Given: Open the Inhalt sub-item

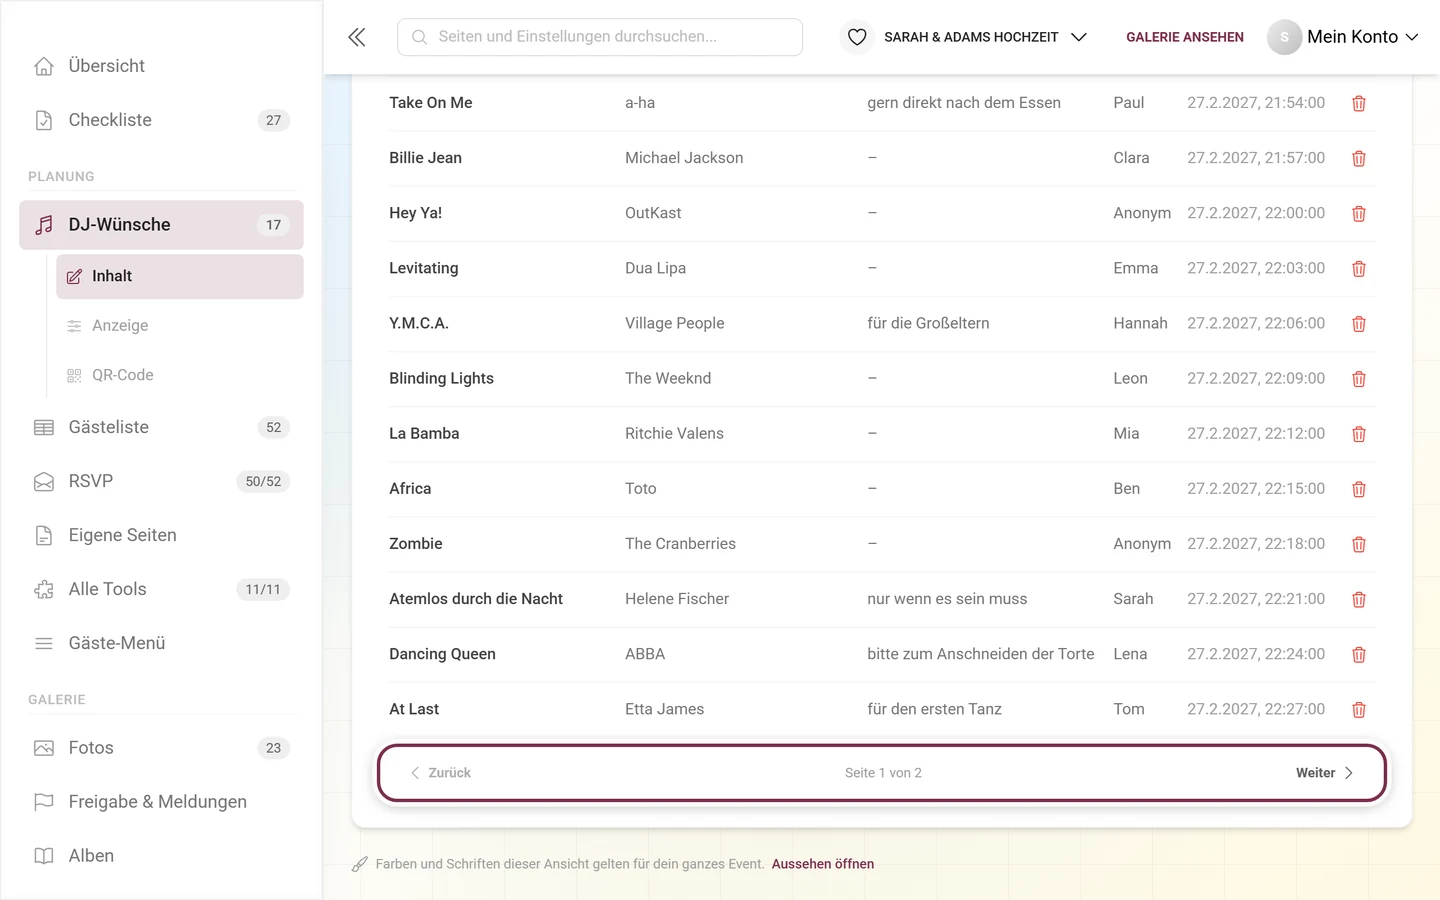Looking at the screenshot, I should point(180,276).
